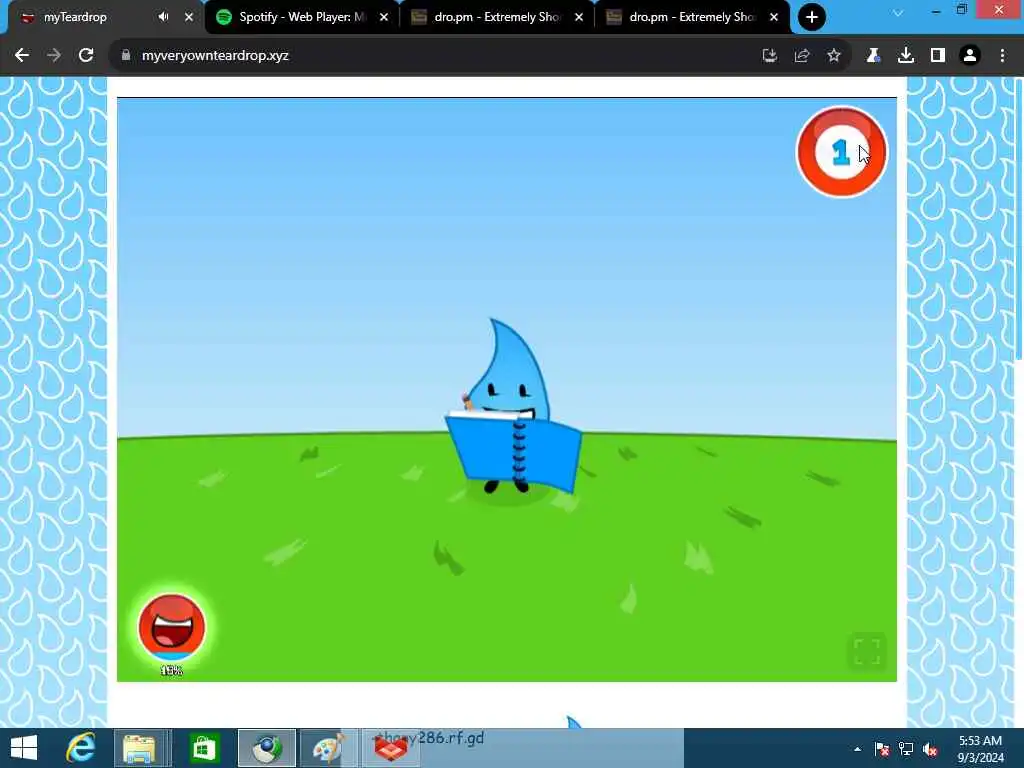Click the lock site info icon
This screenshot has width=1024, height=768.
[126, 56]
